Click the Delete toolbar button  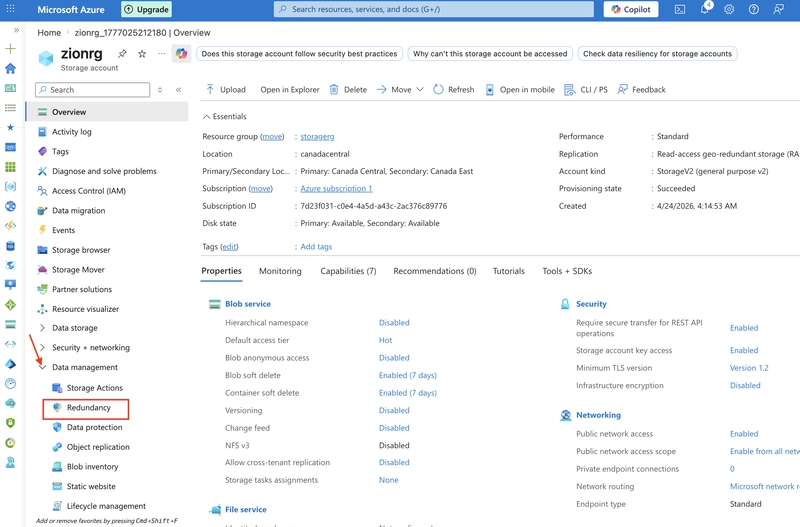tap(348, 90)
